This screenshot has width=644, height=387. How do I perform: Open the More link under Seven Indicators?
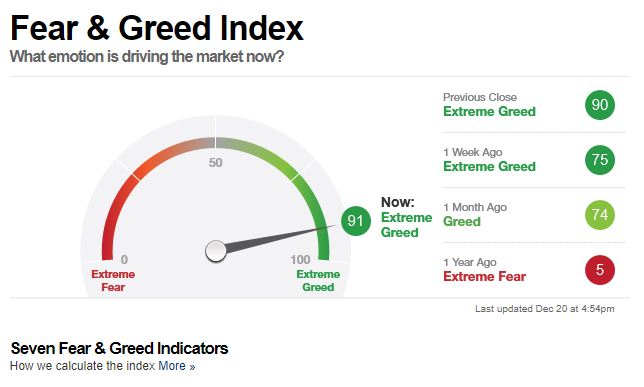pyautogui.click(x=177, y=366)
